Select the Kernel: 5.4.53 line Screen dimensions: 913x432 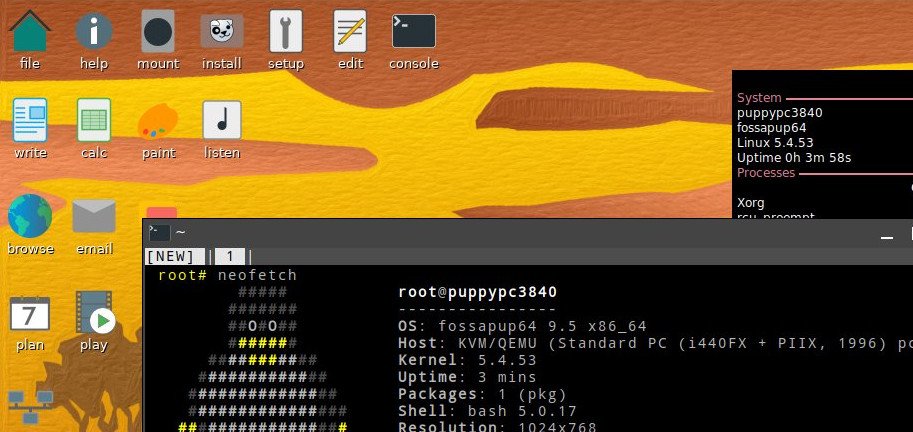467,360
